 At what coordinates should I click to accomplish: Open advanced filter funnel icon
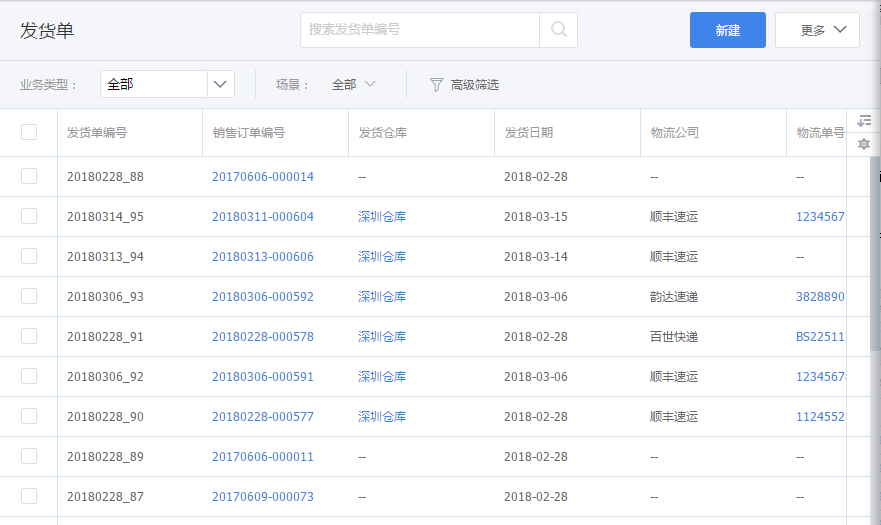coord(437,85)
